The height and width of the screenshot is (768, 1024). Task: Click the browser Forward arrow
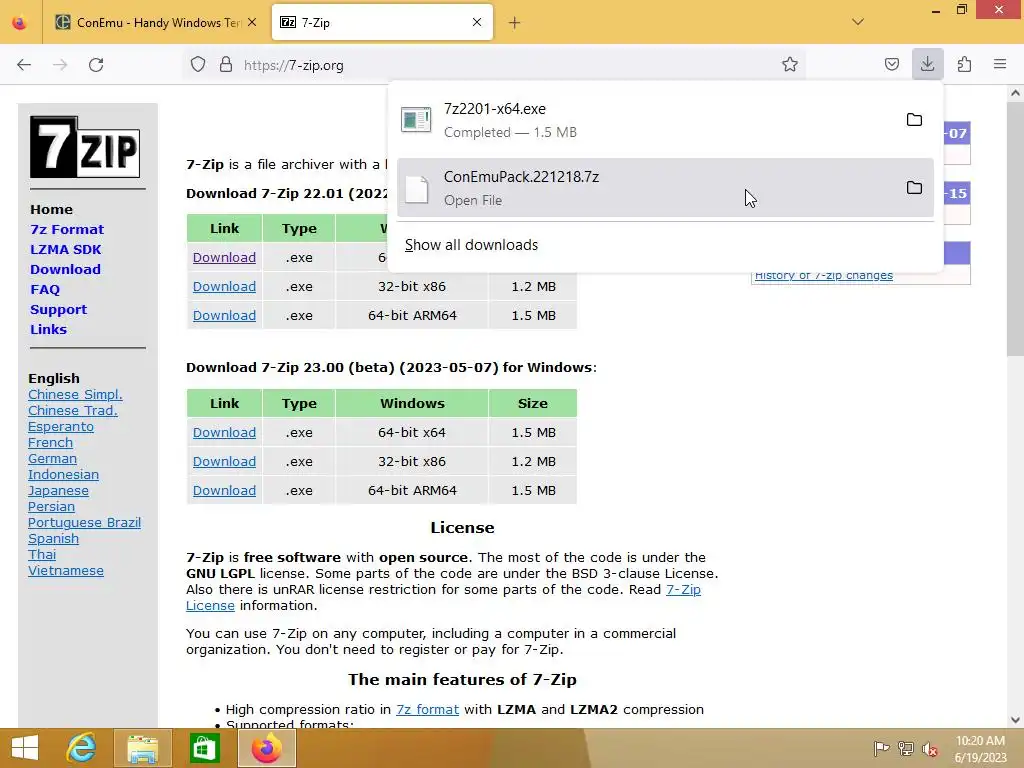pyautogui.click(x=60, y=65)
